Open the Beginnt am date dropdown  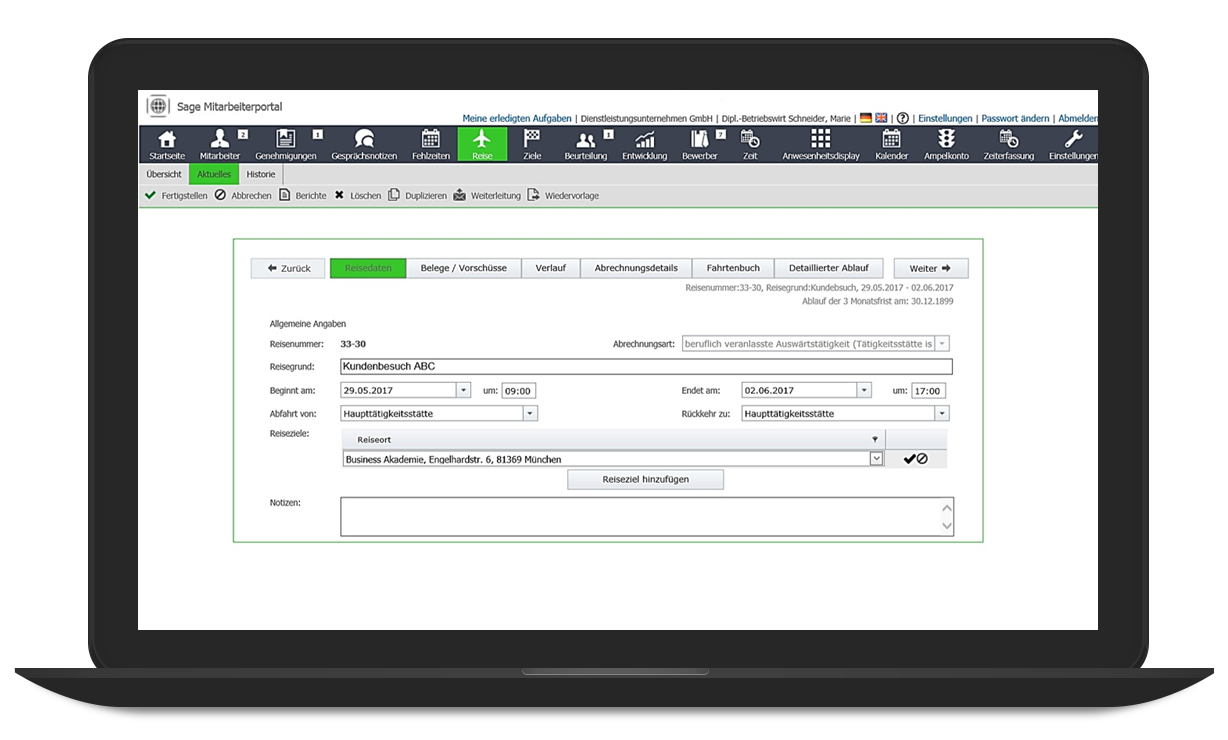click(462, 389)
